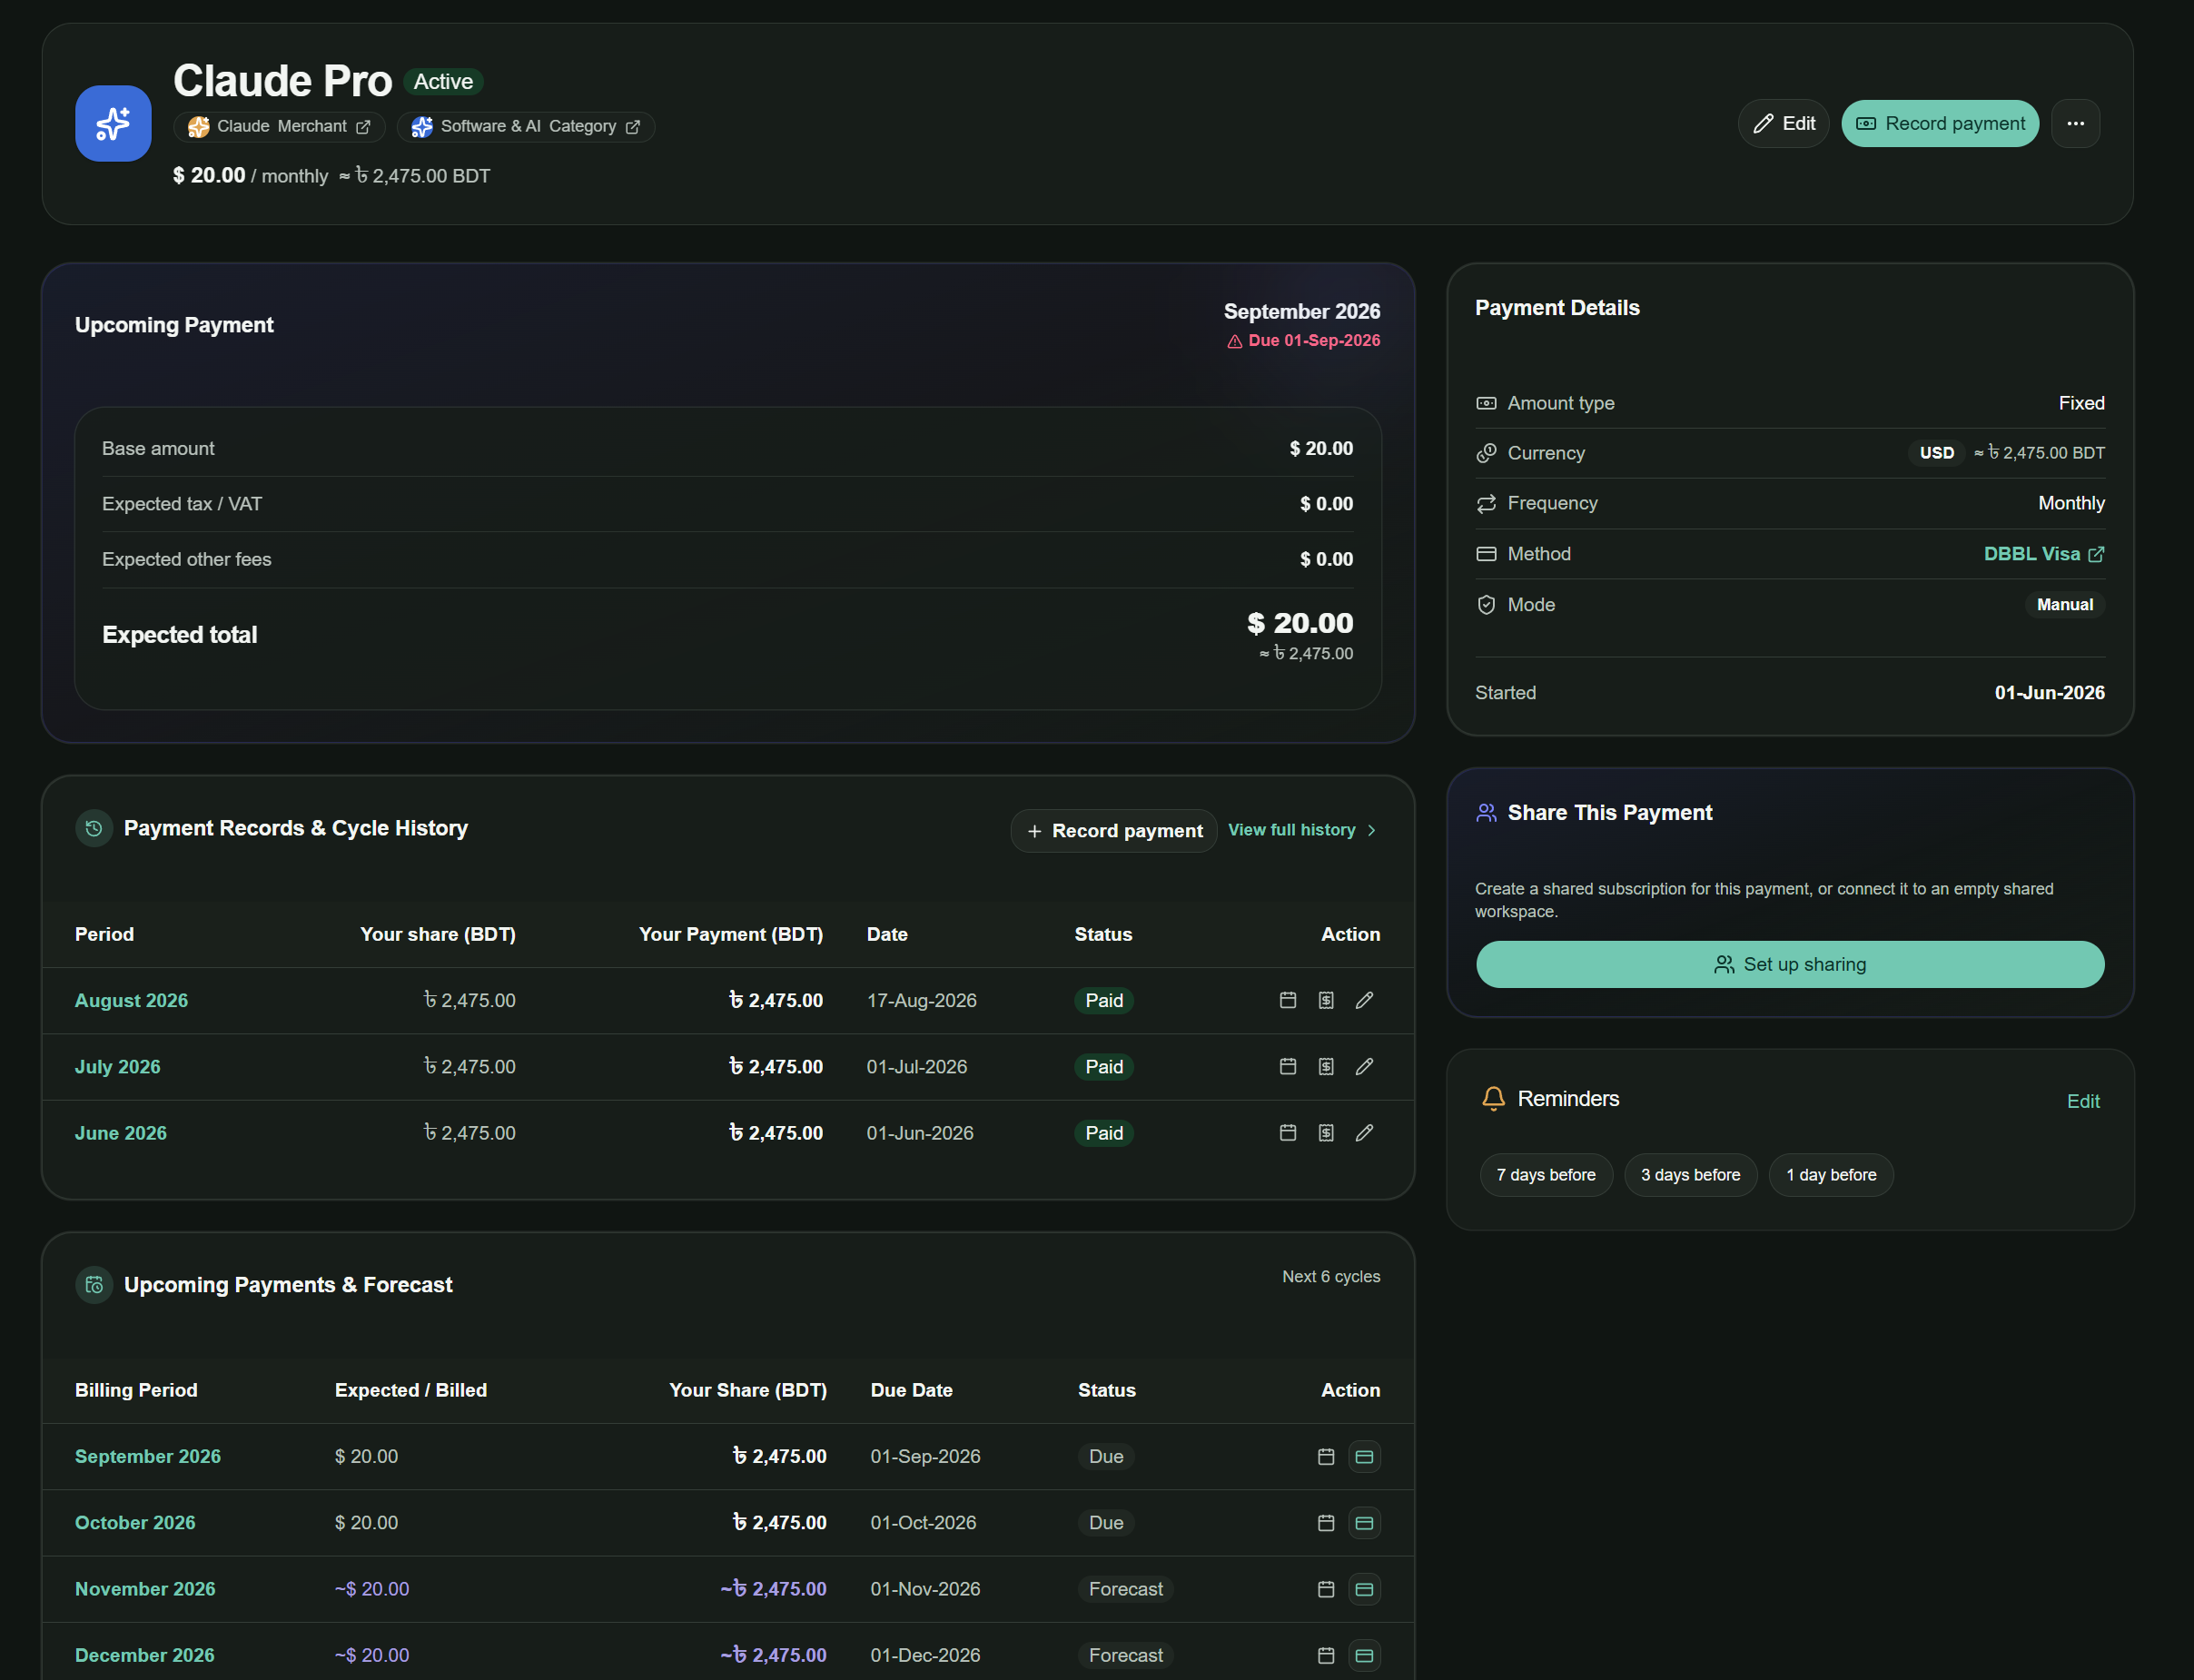
Task: Click the Share This Payment people icon
Action: [x=1486, y=813]
